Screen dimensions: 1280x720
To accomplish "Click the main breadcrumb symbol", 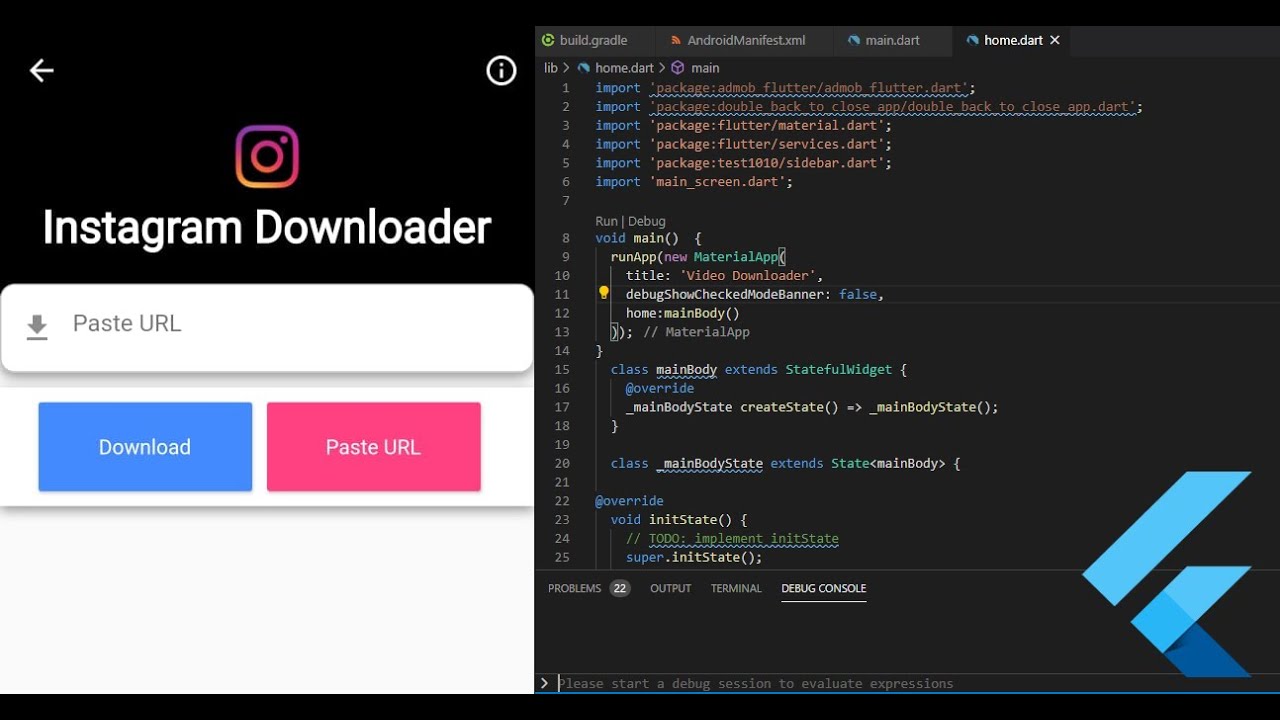I will pyautogui.click(x=705, y=68).
